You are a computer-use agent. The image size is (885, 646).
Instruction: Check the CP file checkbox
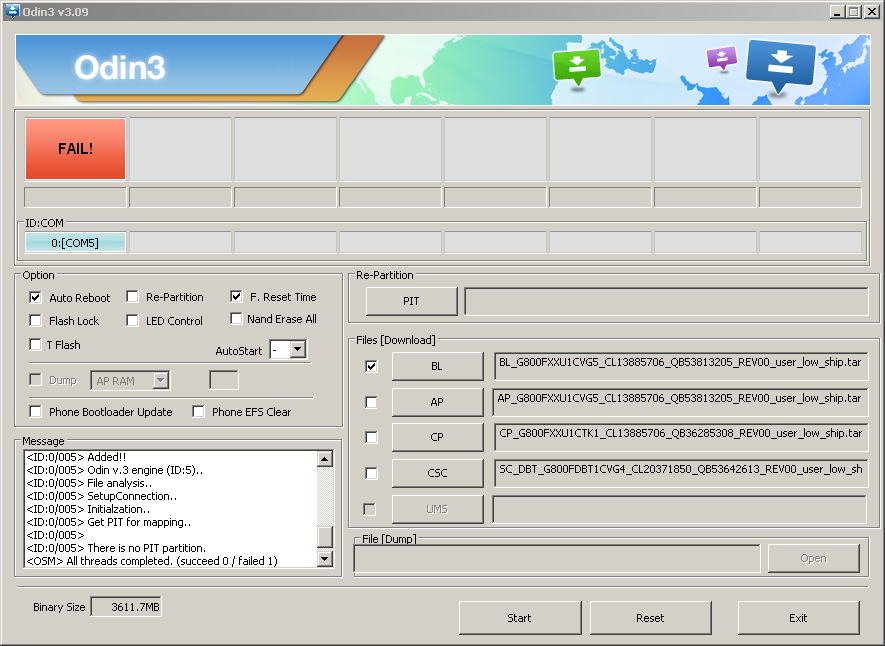tap(371, 437)
